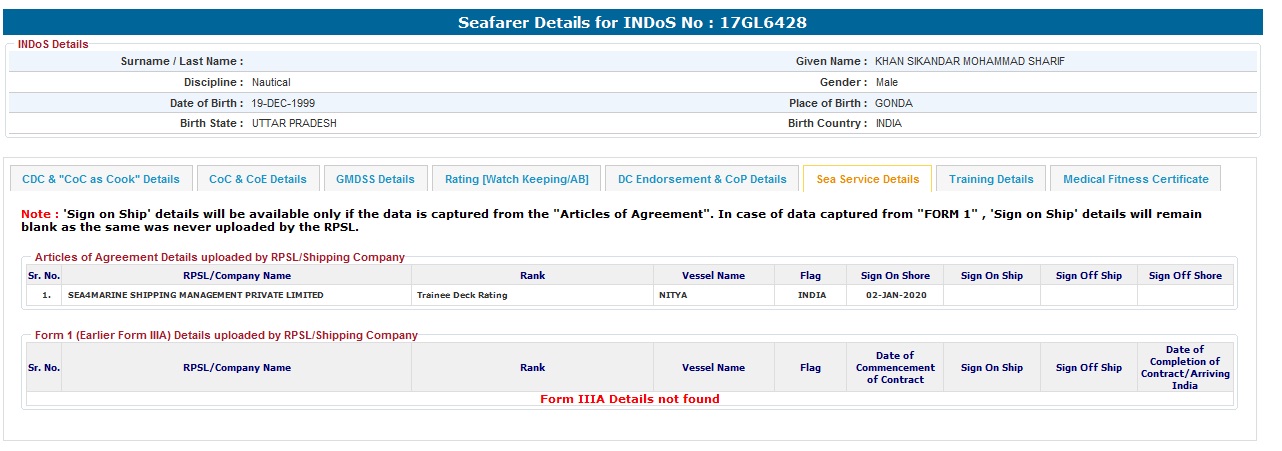Click Date of Commencement of Contract header
Image resolution: width=1282 pixels, height=451 pixels.
[x=894, y=367]
